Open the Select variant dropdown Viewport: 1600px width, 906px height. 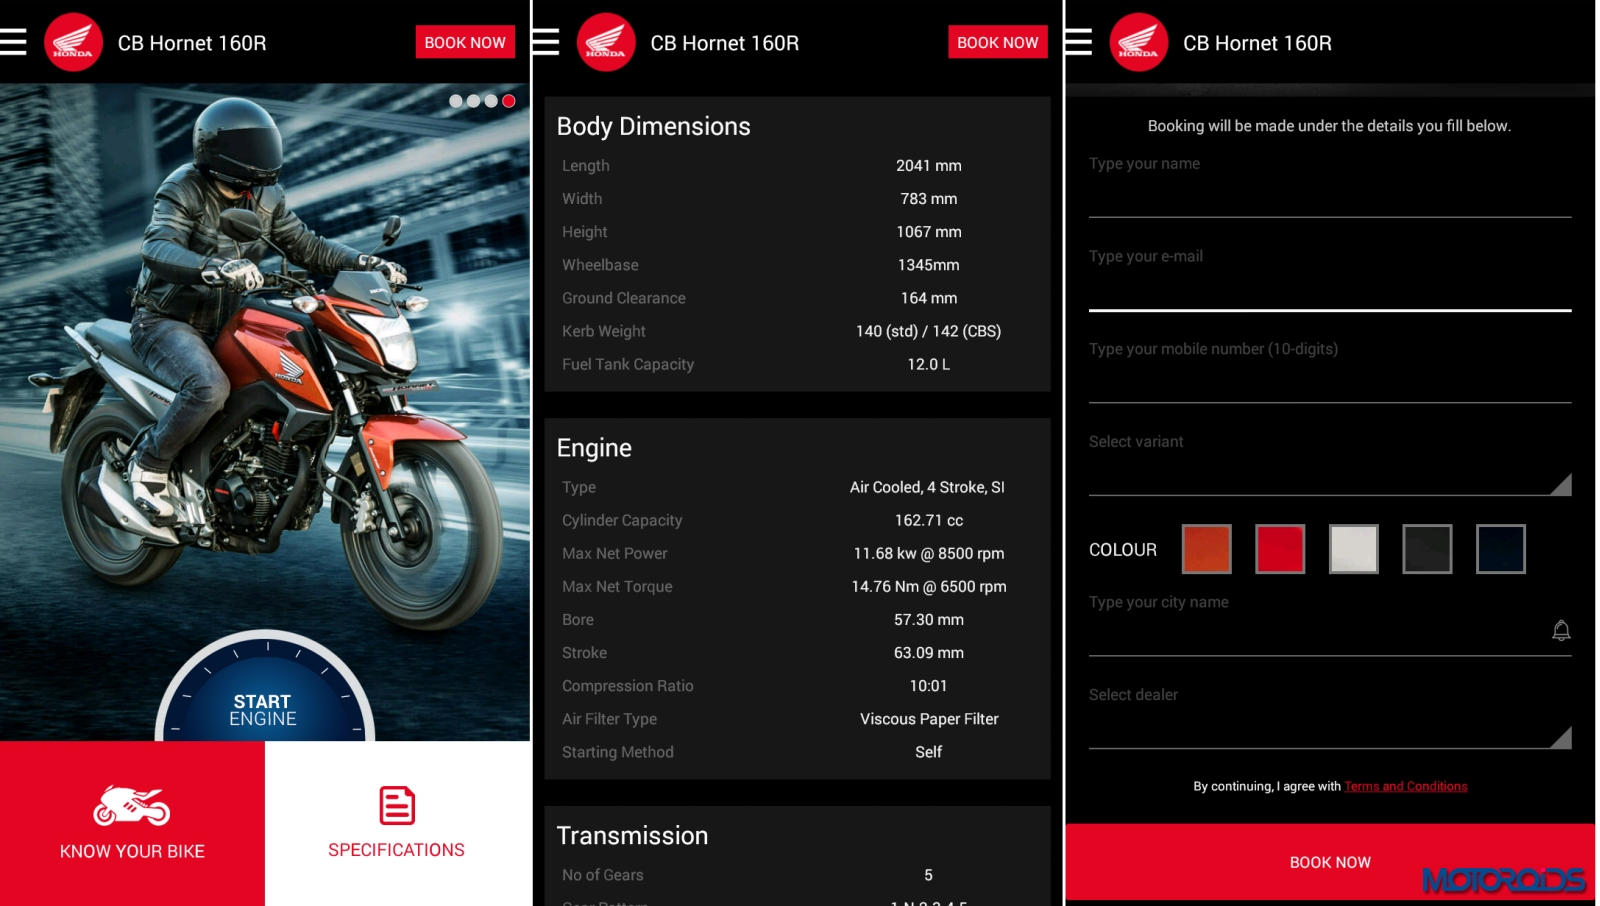(x=1330, y=463)
